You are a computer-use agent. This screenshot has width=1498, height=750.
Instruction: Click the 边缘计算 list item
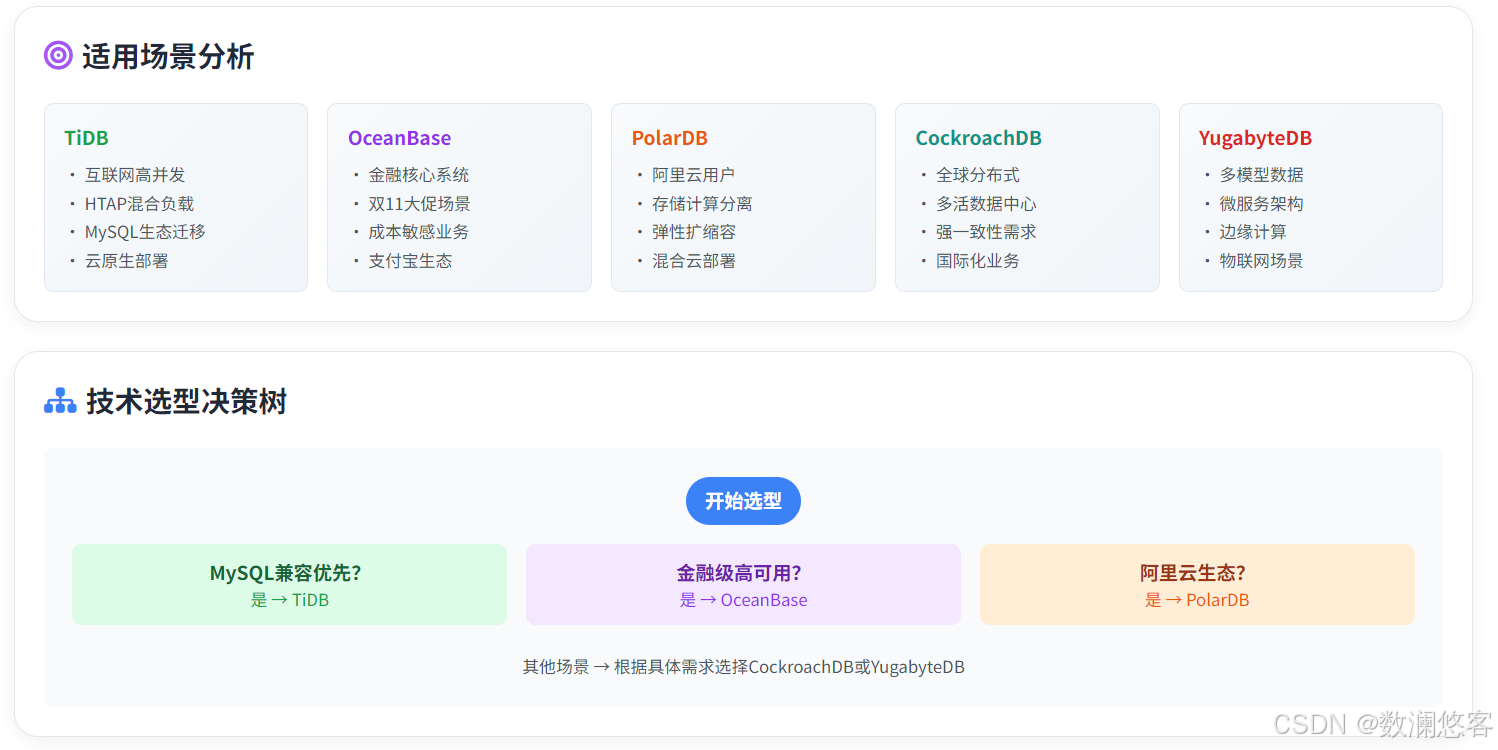click(x=1253, y=232)
